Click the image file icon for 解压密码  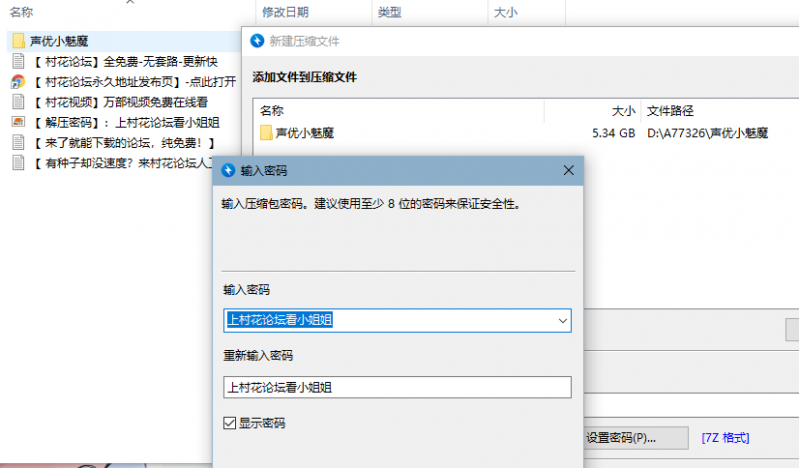coord(18,122)
